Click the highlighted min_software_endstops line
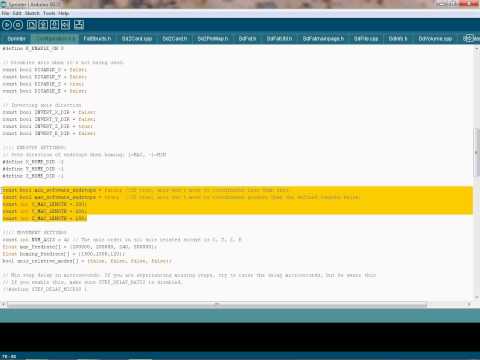 pyautogui.click(x=145, y=190)
